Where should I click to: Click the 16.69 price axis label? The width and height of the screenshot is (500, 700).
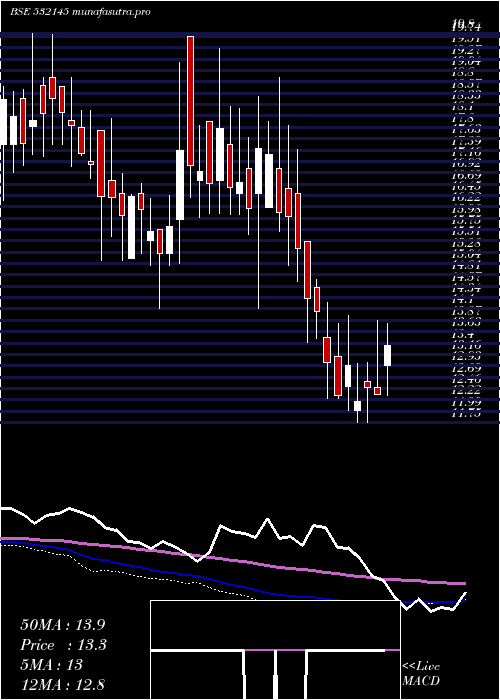466,176
